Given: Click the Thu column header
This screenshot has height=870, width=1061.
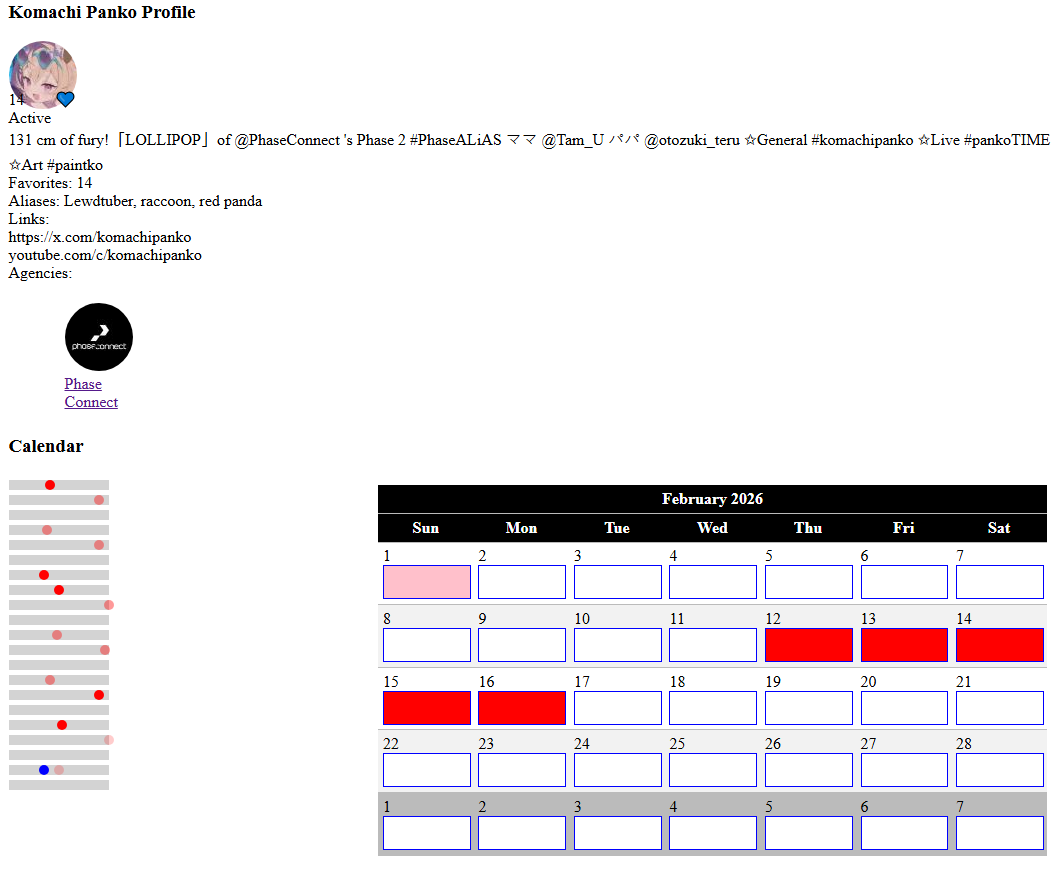Looking at the screenshot, I should [808, 528].
